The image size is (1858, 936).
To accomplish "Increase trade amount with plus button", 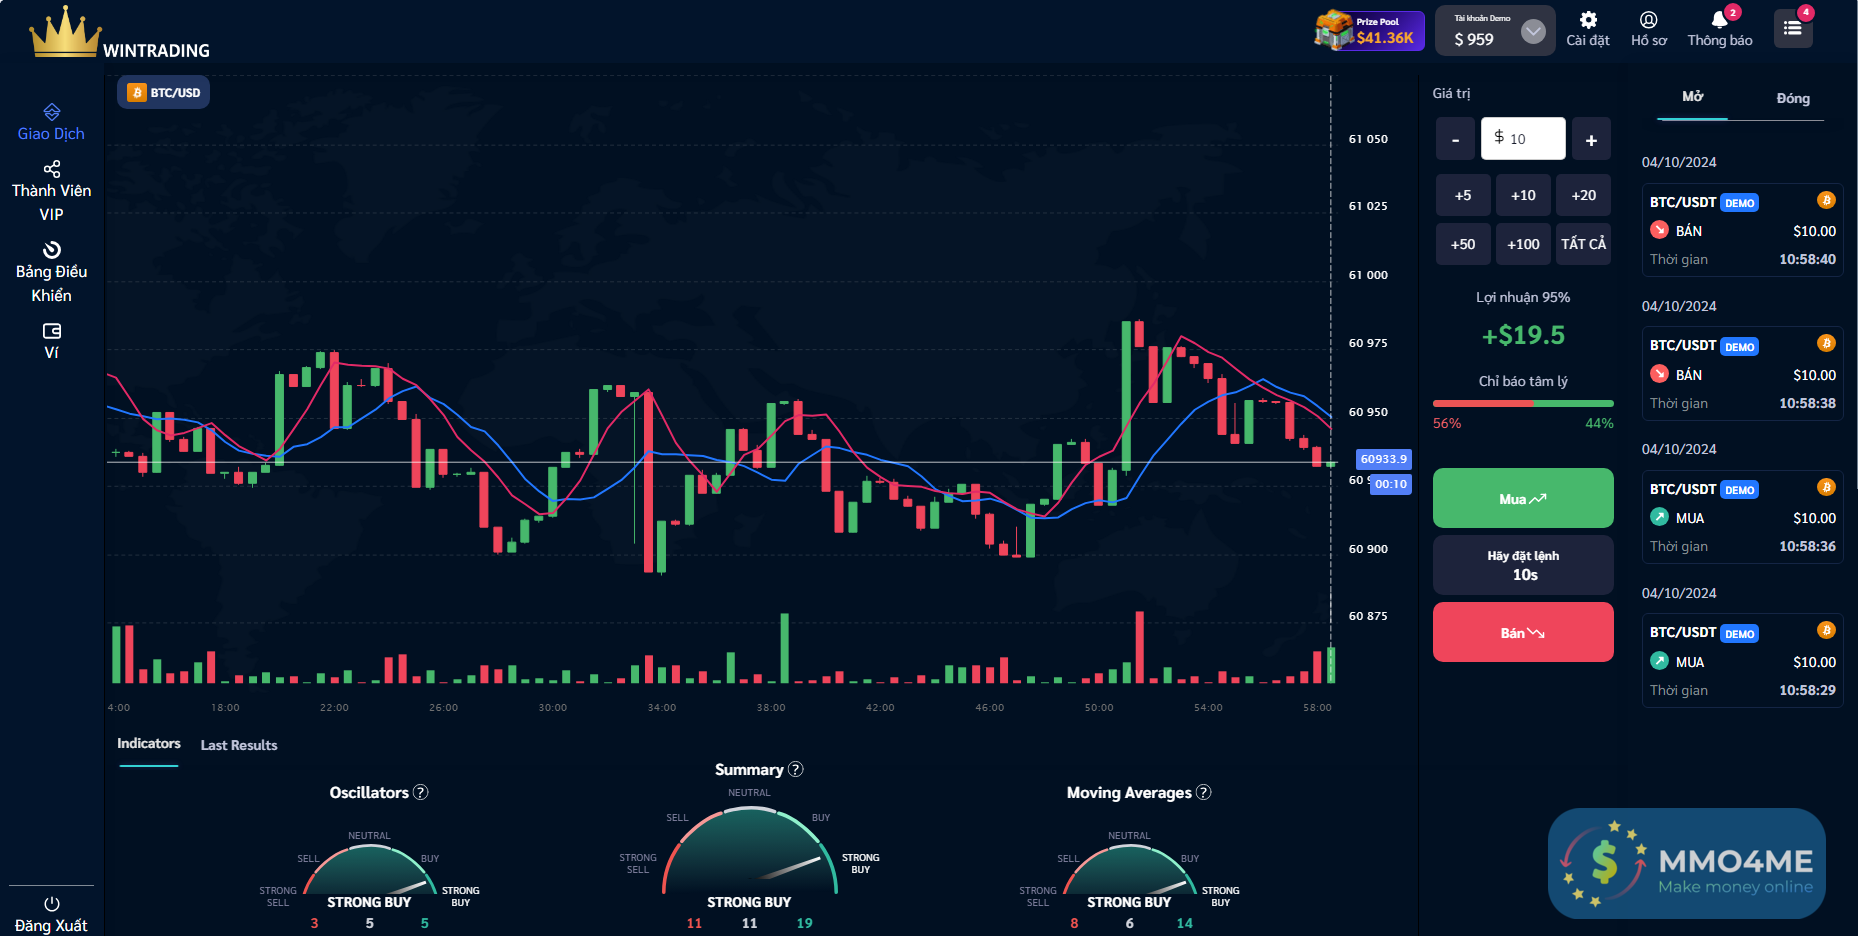I will coord(1591,139).
